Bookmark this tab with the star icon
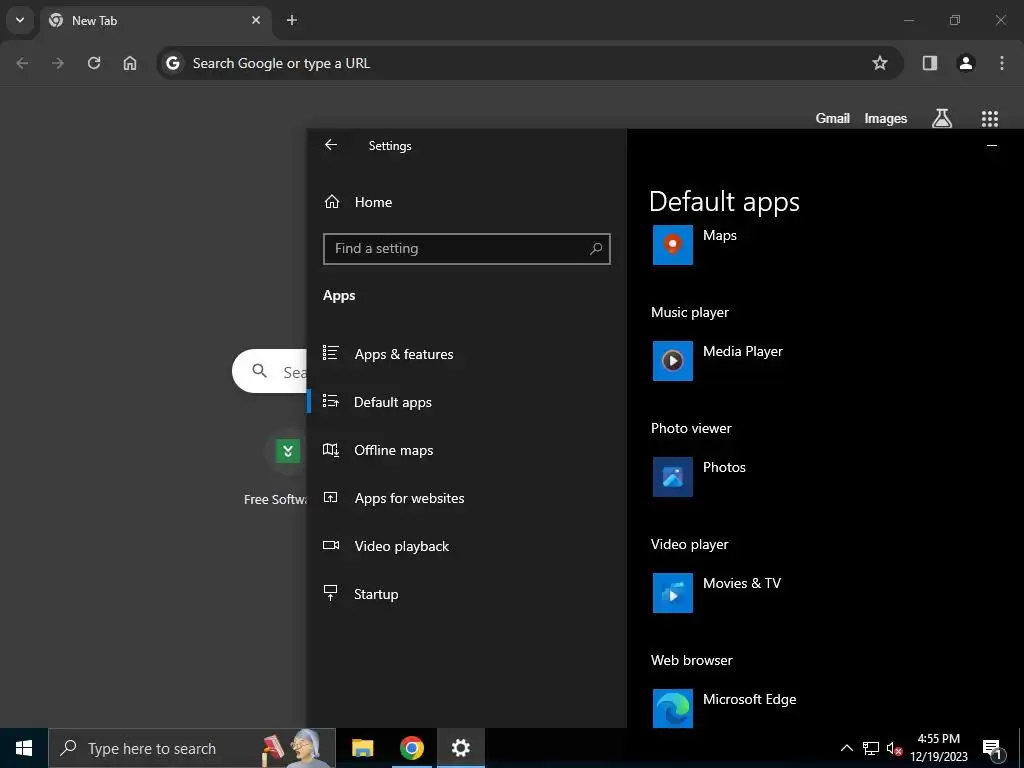The width and height of the screenshot is (1024, 768). pyautogui.click(x=880, y=63)
